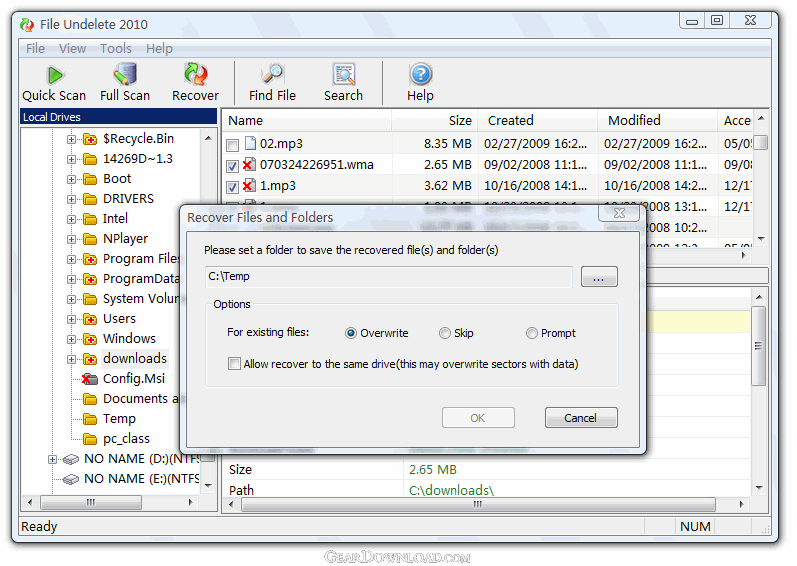Expand the $Recycle.Bin tree node
Image resolution: width=797 pixels, height=566 pixels.
click(71, 139)
